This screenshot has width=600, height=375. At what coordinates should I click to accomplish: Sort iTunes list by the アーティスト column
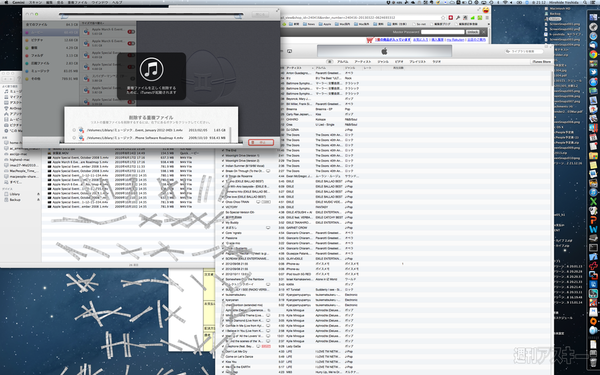click(x=300, y=68)
